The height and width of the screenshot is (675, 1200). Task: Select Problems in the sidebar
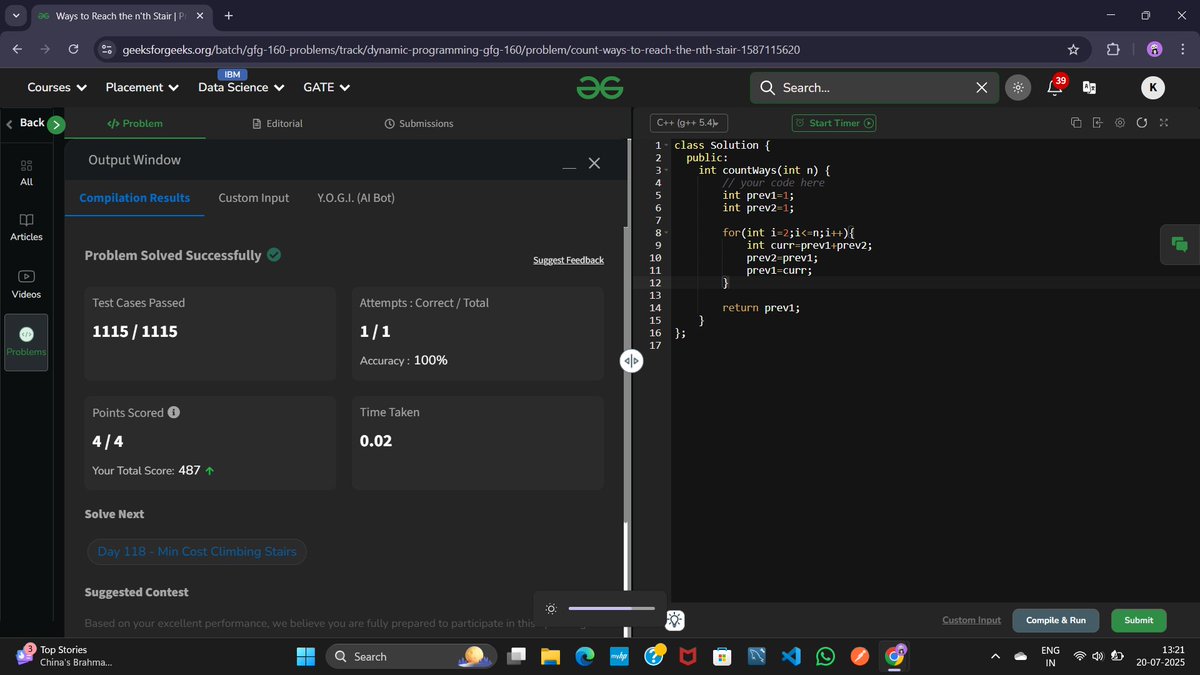[26, 342]
